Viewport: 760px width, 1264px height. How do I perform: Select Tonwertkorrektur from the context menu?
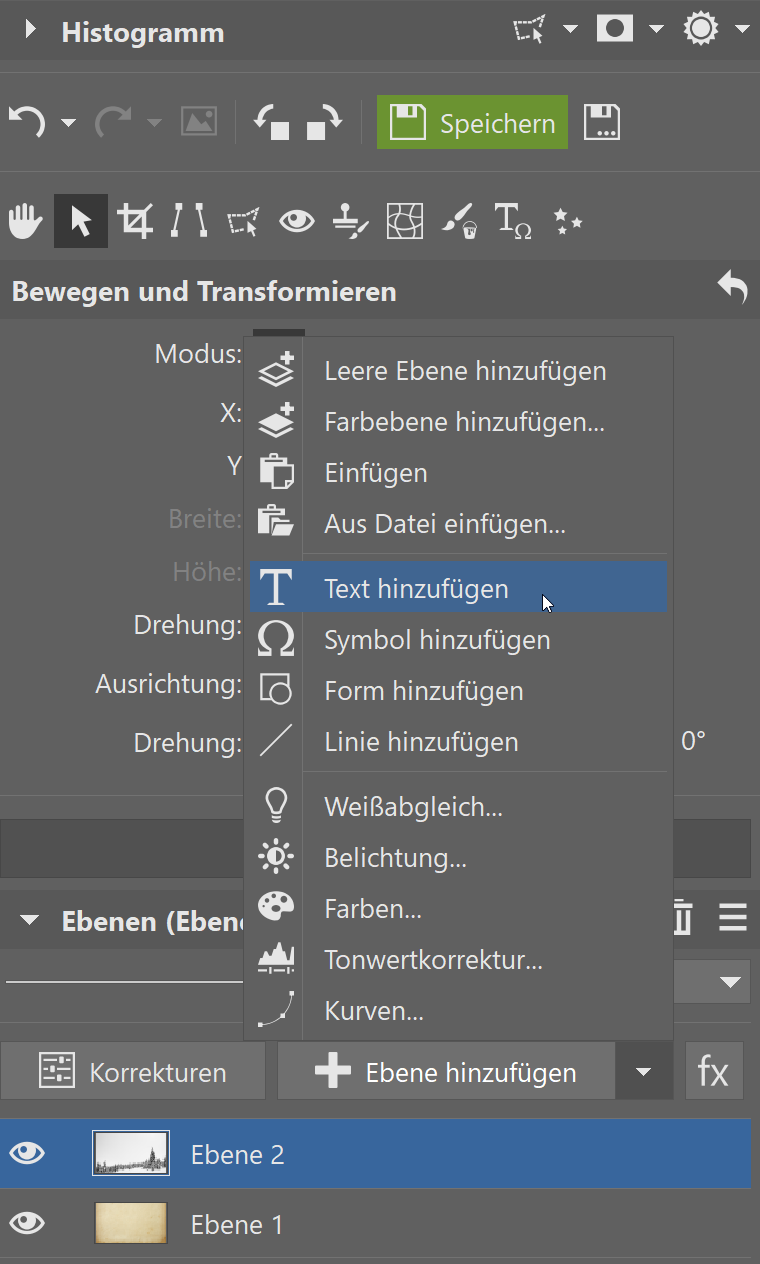(x=432, y=959)
